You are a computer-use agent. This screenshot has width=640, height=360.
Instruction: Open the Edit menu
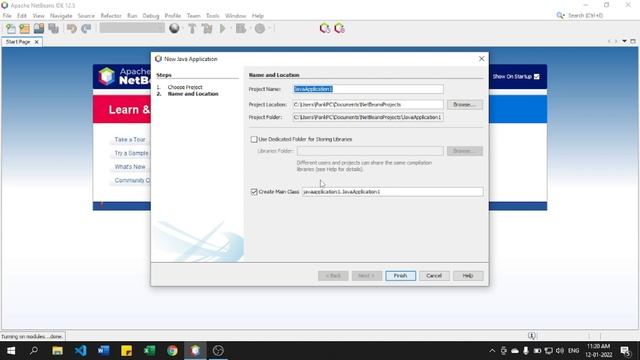click(22, 16)
